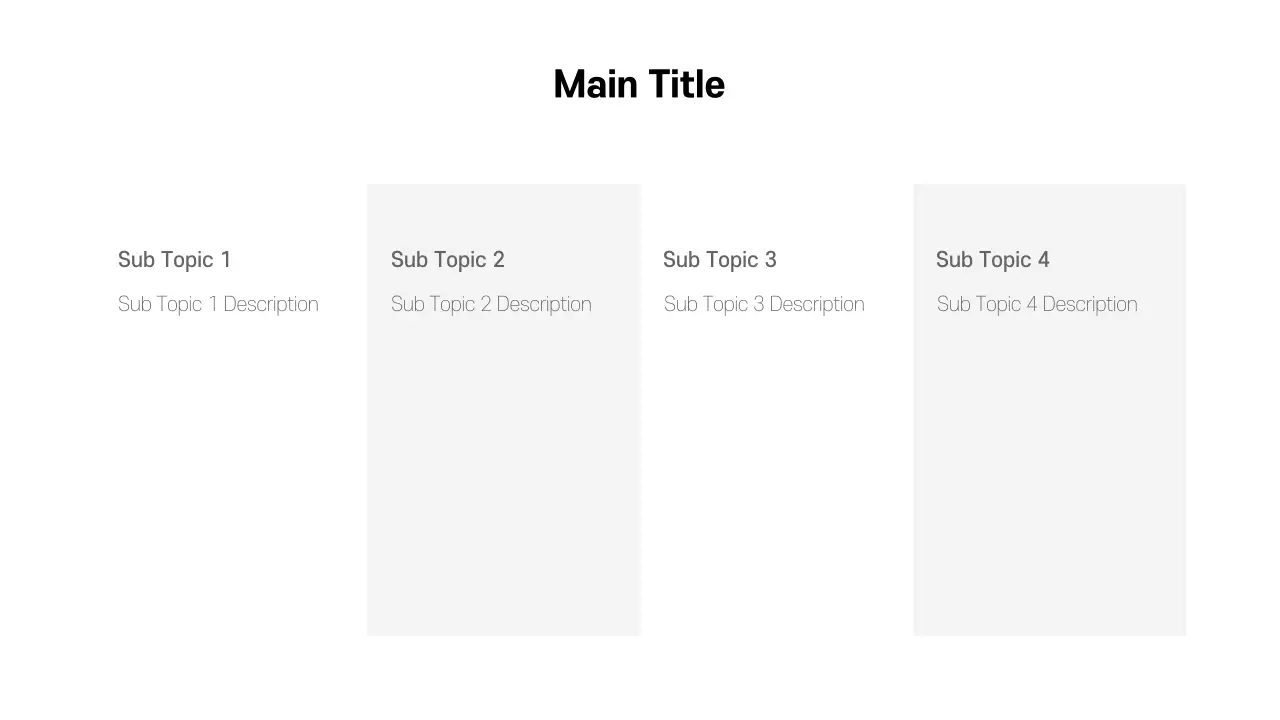Click the word "Sub" in Sub Topic 4 heading

coord(954,260)
